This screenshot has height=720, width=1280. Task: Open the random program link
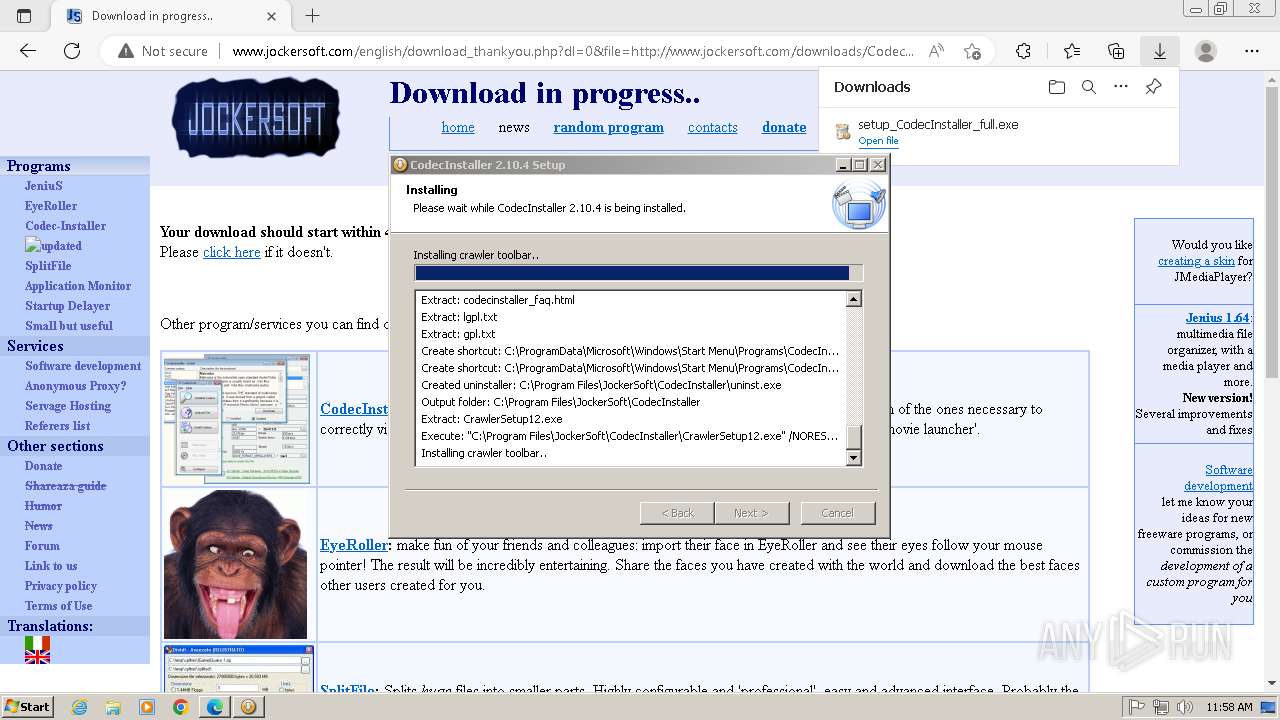click(609, 127)
